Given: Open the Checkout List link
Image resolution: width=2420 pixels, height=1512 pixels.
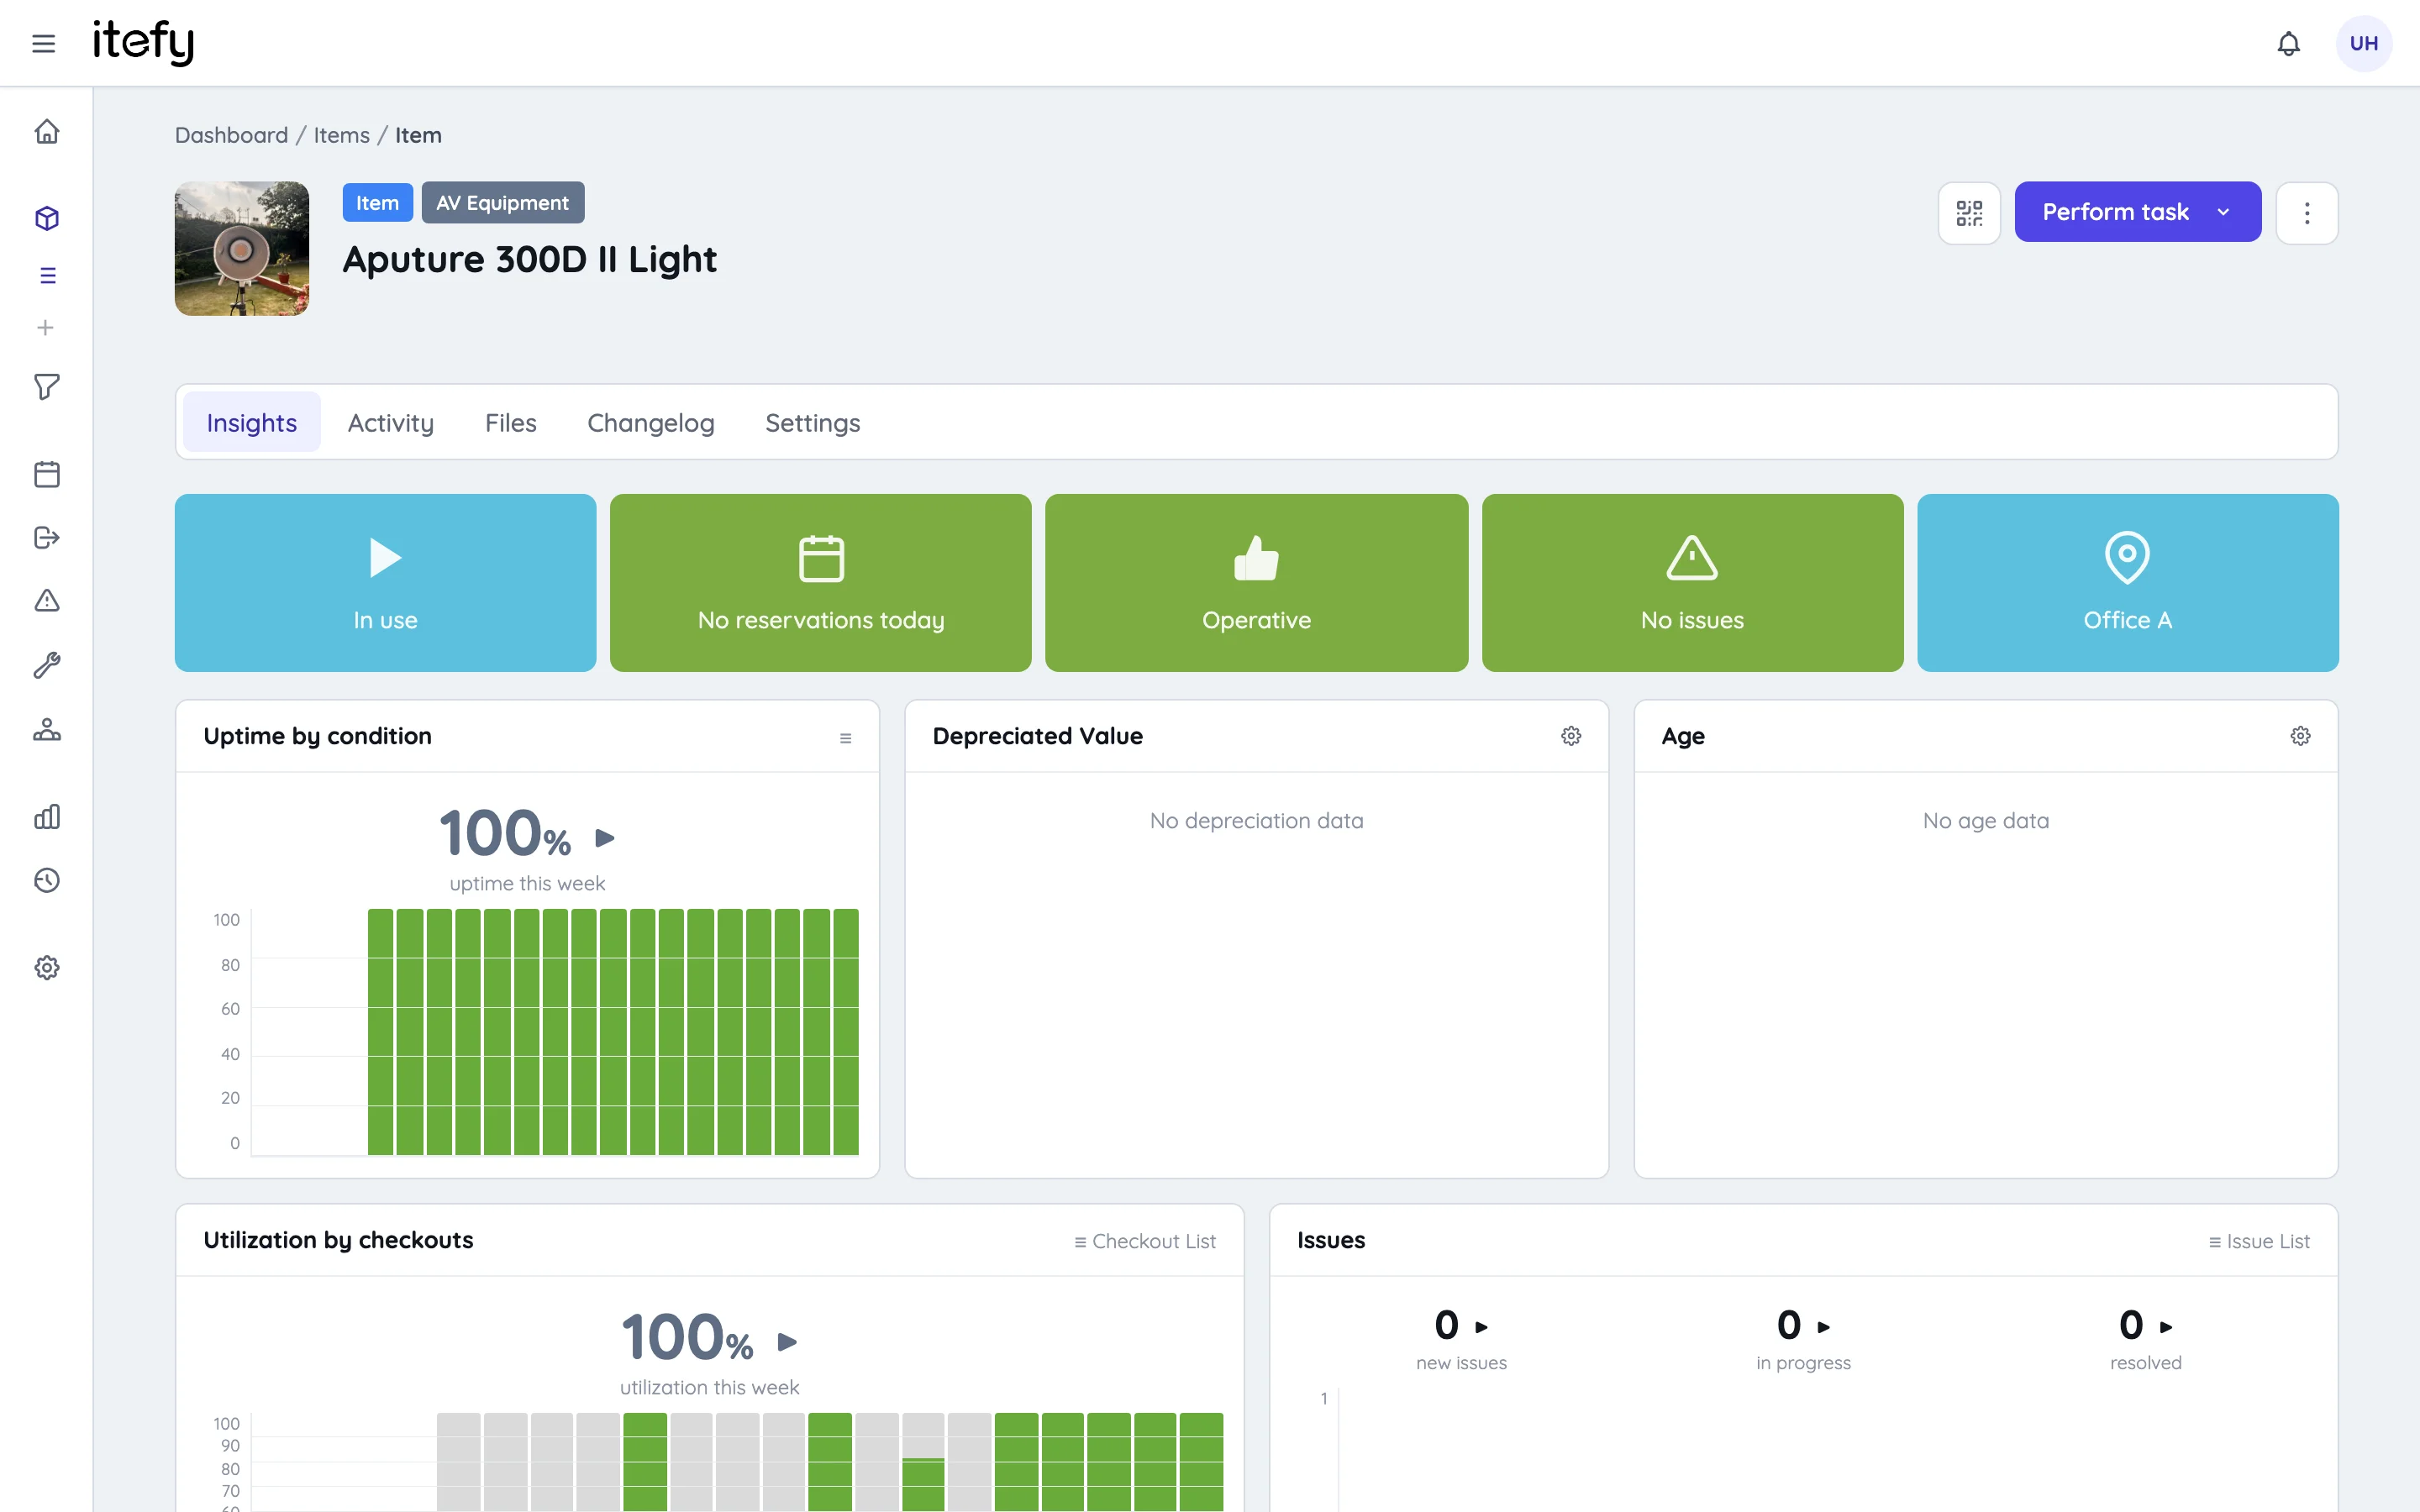Looking at the screenshot, I should [x=1145, y=1241].
